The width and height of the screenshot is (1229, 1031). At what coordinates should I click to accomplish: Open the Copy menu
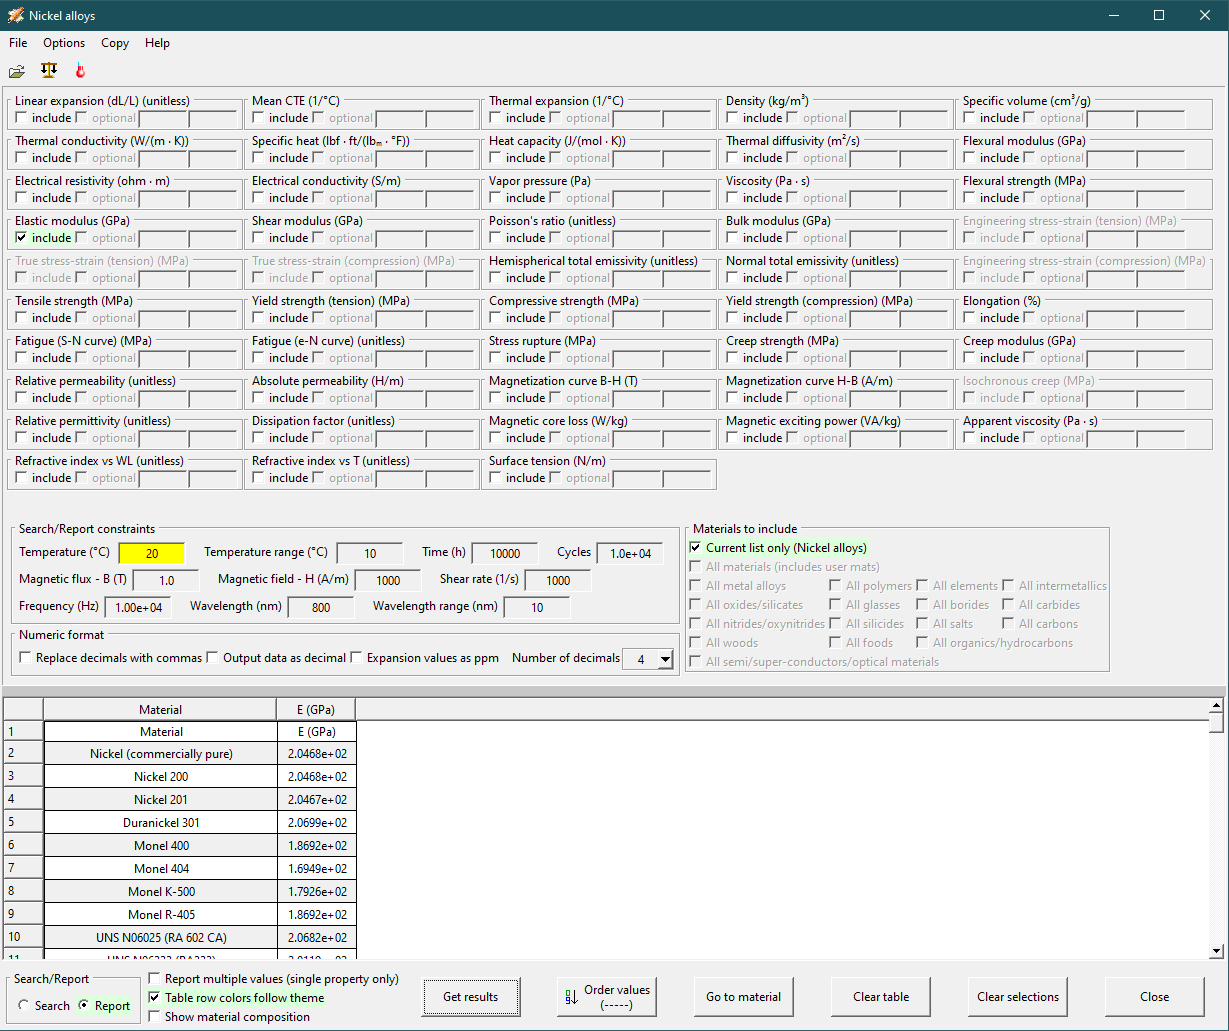[115, 43]
